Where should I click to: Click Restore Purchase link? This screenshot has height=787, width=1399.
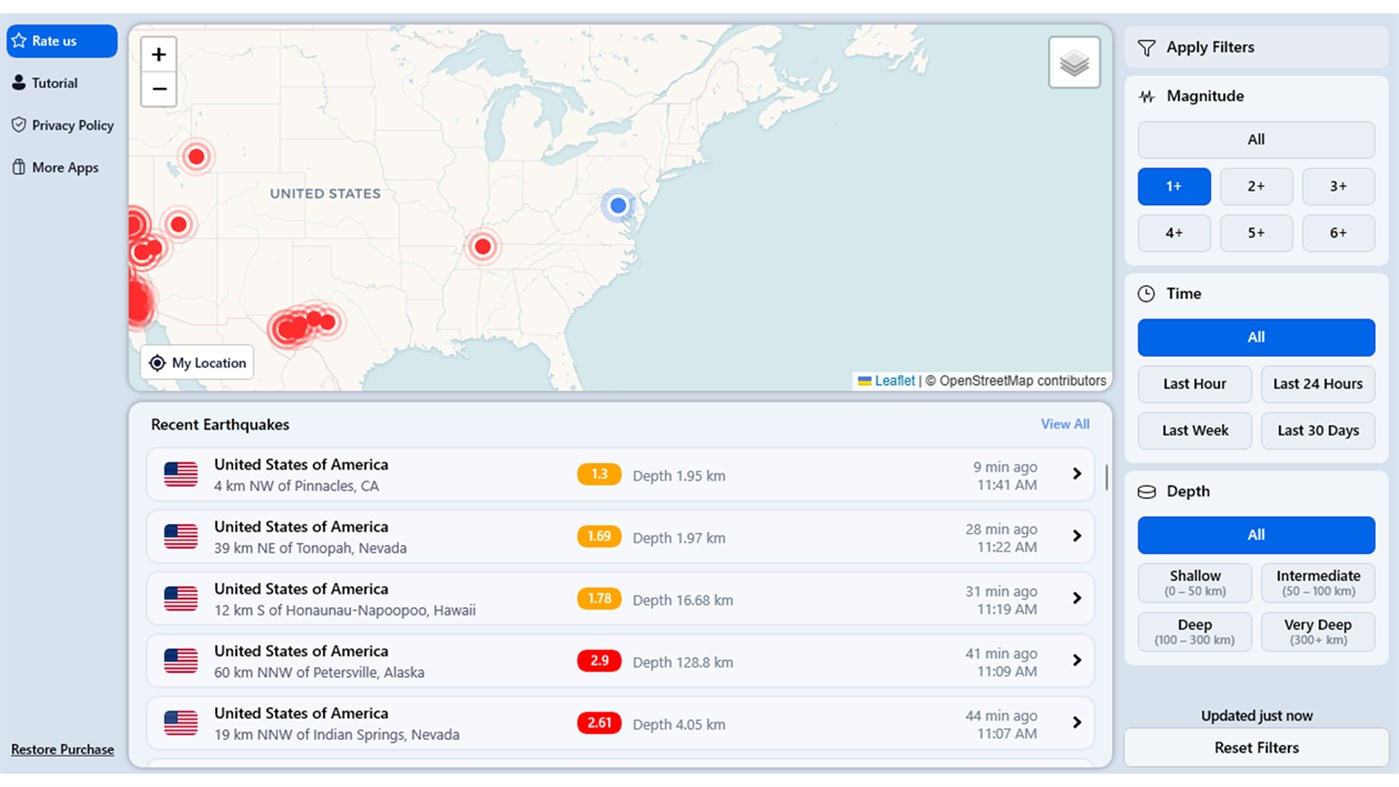(62, 749)
